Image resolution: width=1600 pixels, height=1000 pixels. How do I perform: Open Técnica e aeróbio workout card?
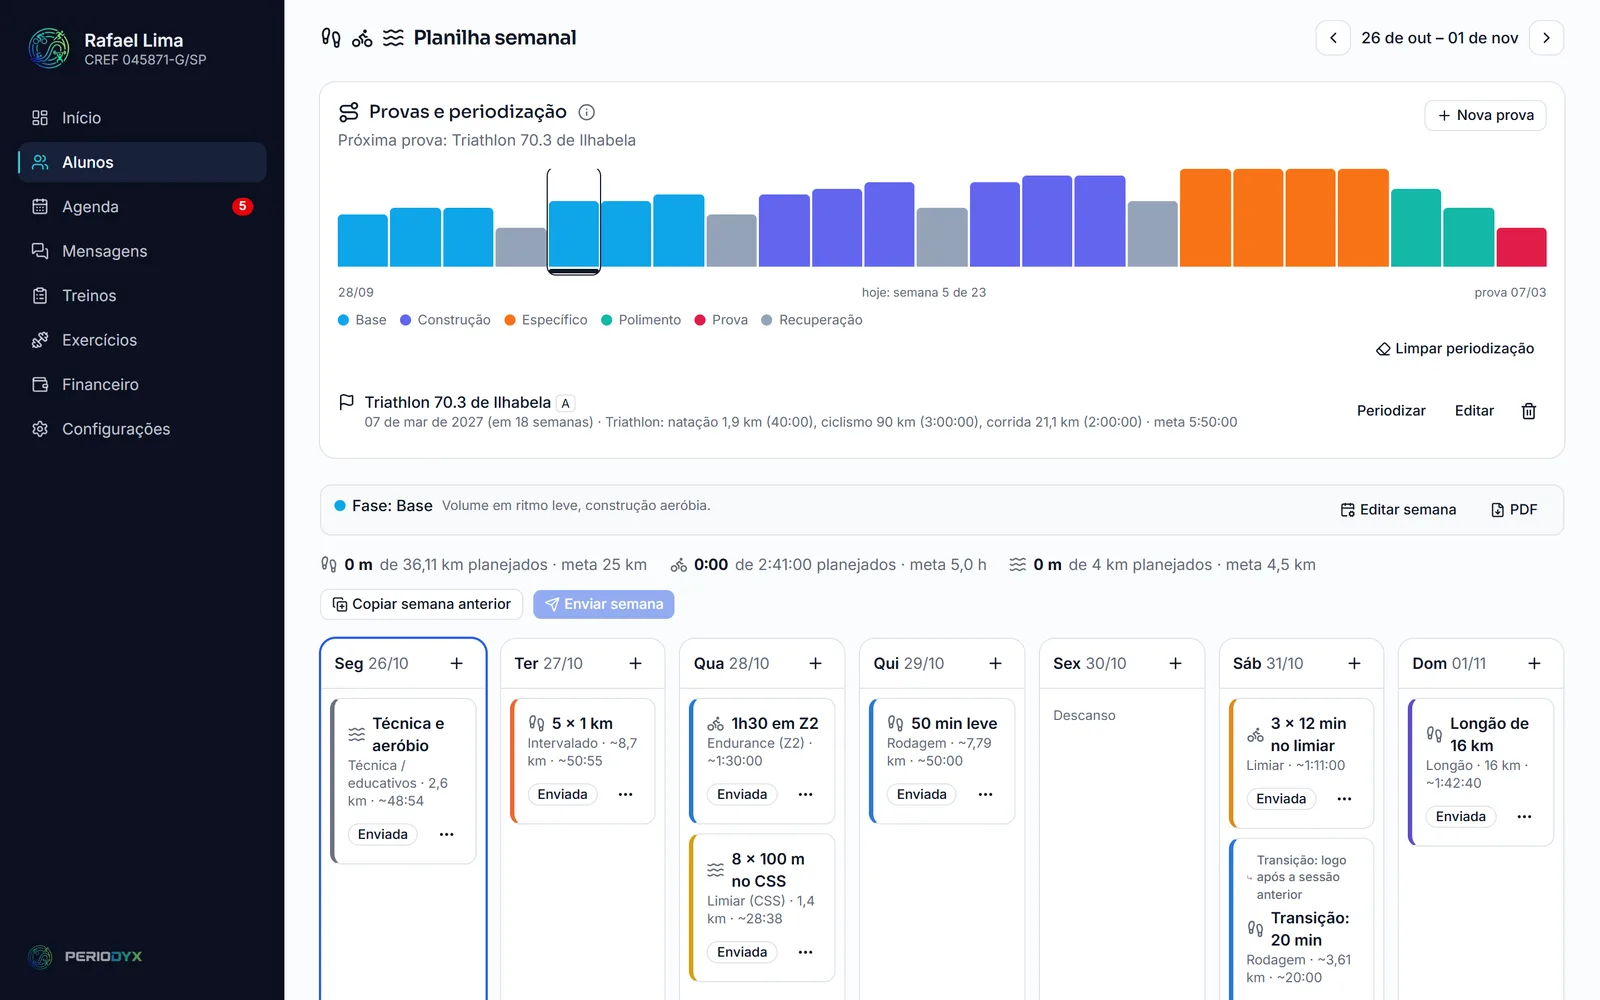(x=403, y=781)
